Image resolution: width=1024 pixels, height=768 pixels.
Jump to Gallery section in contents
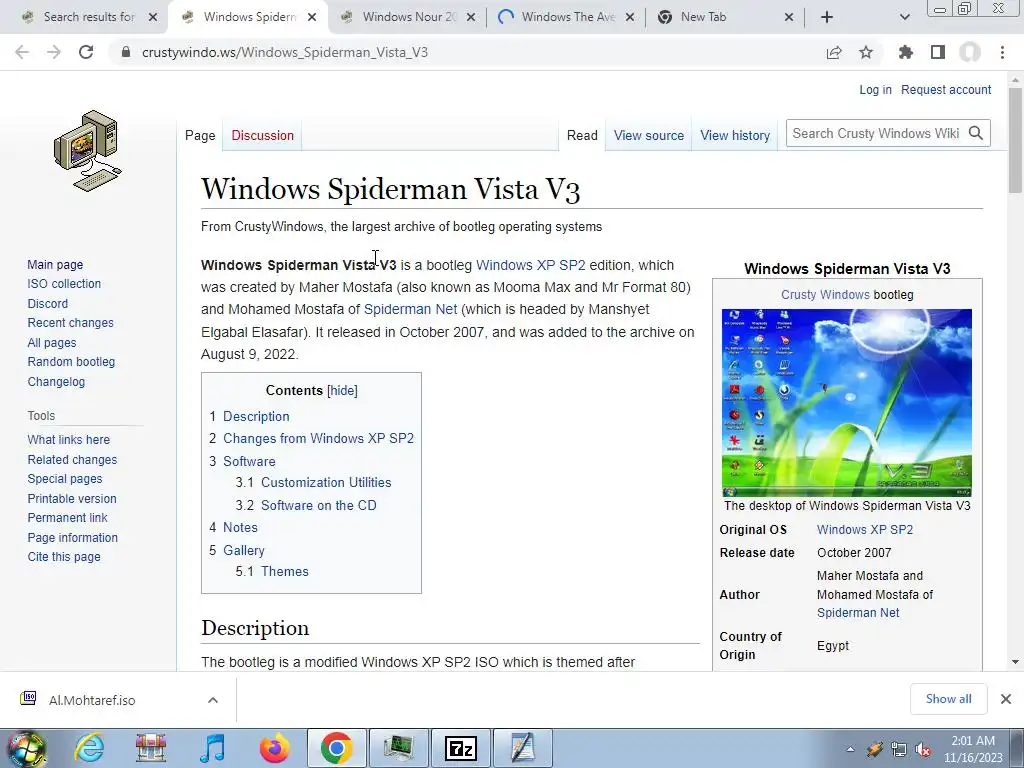(x=244, y=551)
